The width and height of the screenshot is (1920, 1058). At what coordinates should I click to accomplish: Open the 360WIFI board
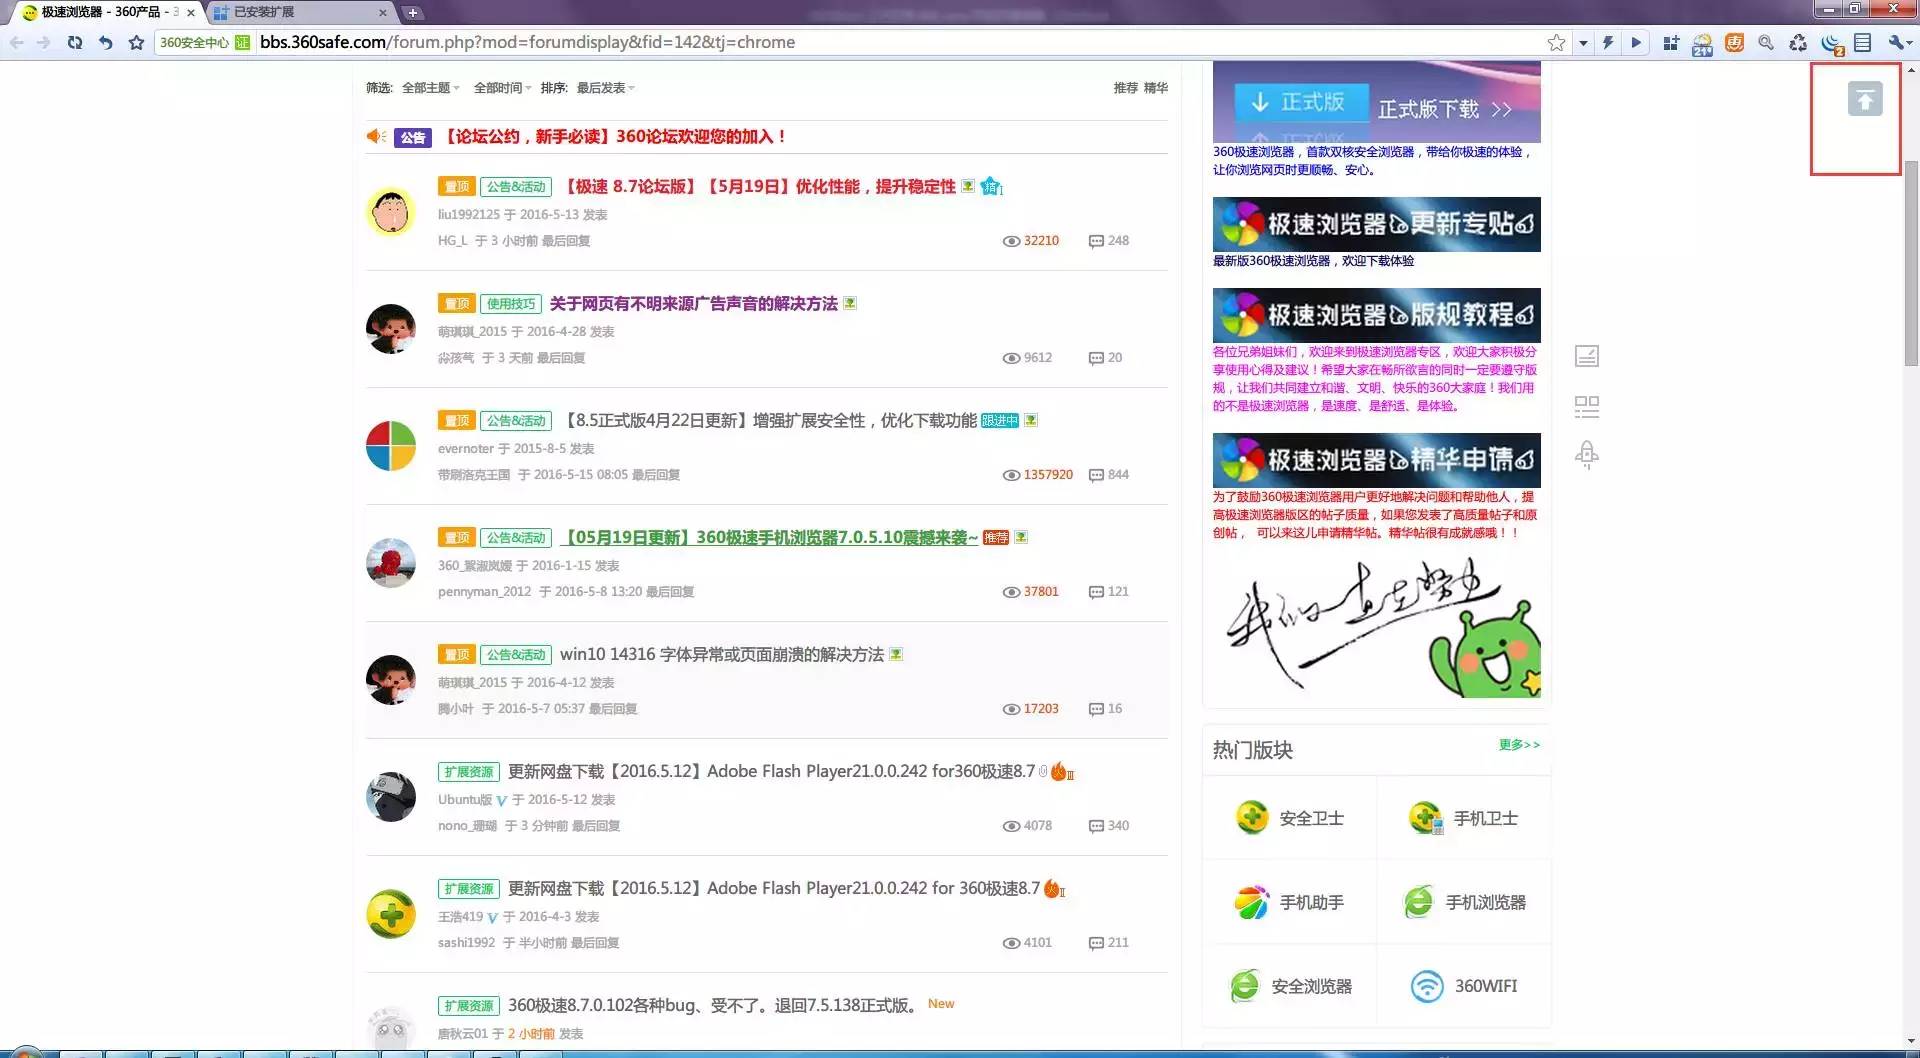pos(1464,986)
